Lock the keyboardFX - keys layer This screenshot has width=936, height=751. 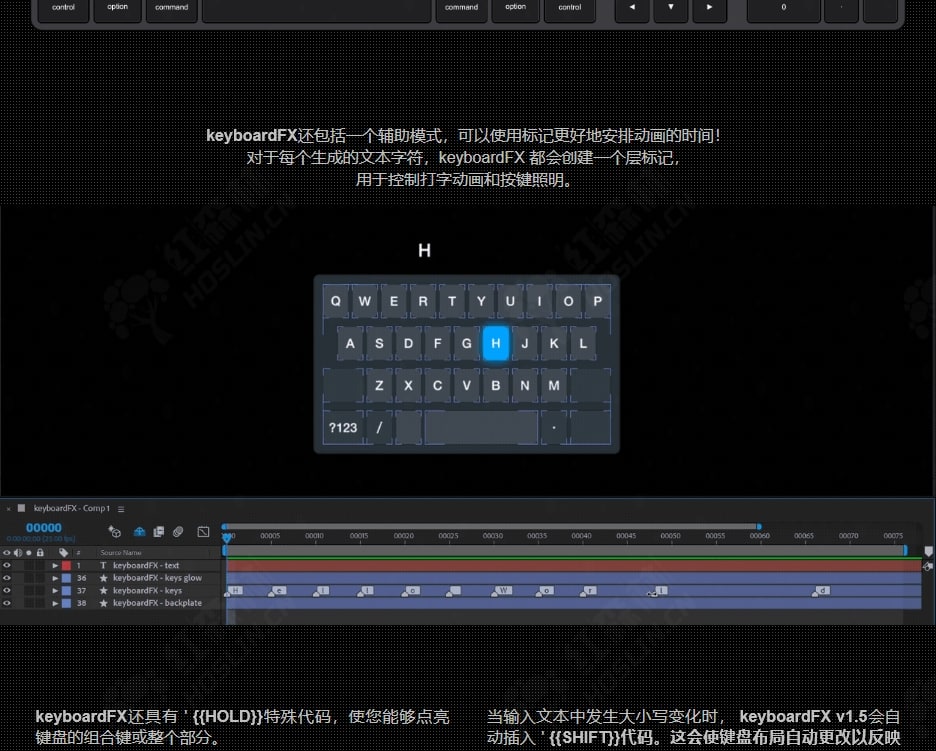tap(40, 590)
